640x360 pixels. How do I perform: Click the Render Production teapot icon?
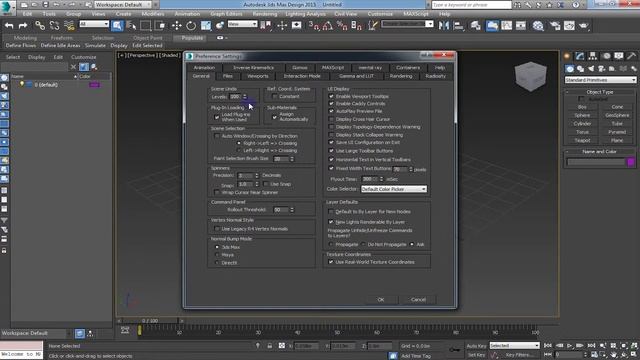click(x=584, y=25)
